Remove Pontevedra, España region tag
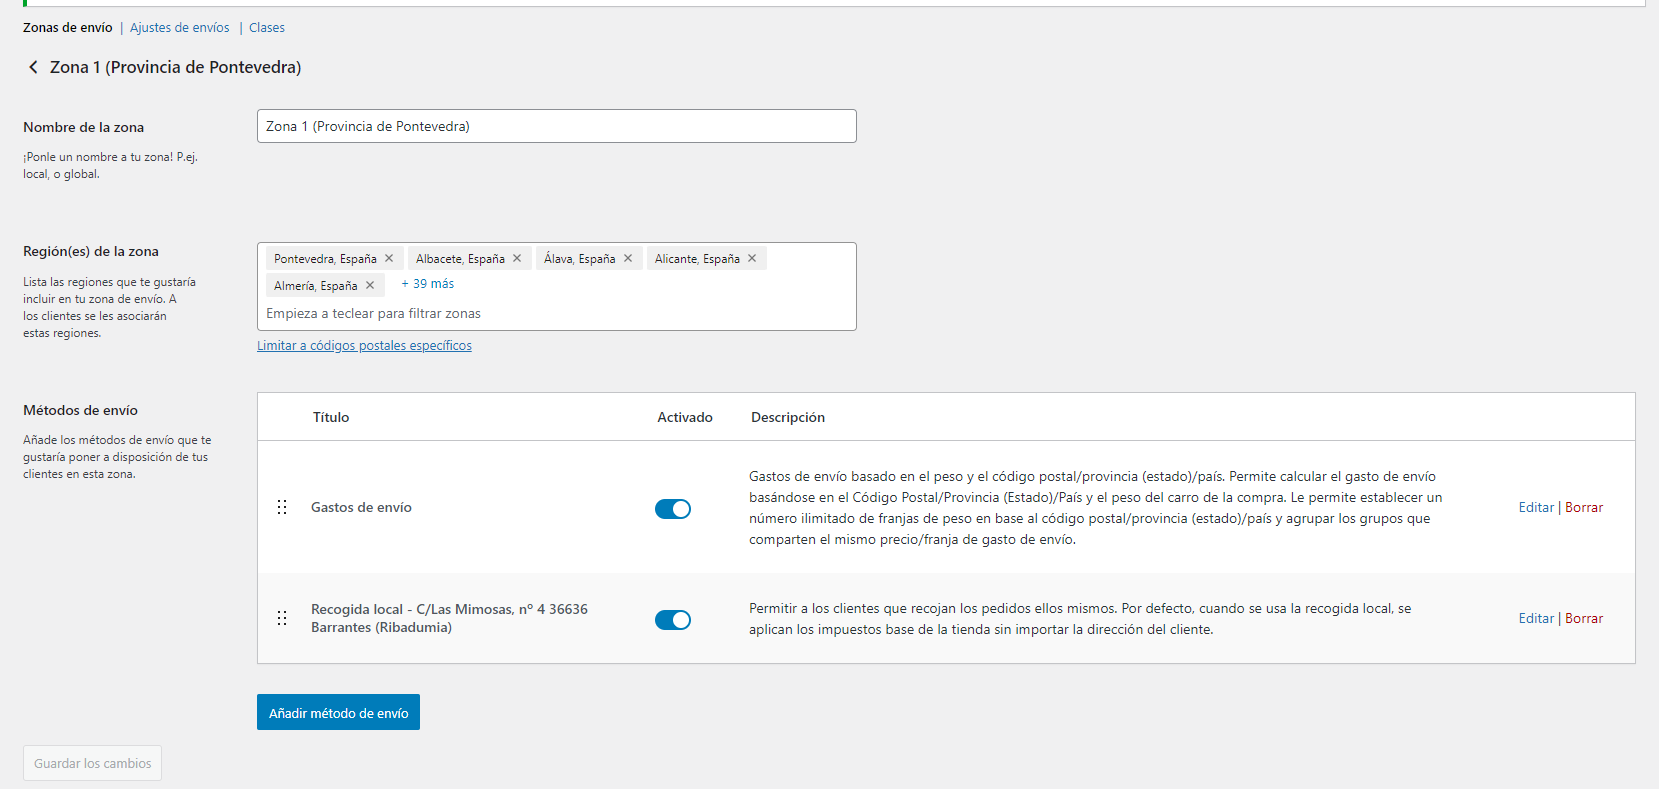Image resolution: width=1659 pixels, height=789 pixels. point(389,258)
